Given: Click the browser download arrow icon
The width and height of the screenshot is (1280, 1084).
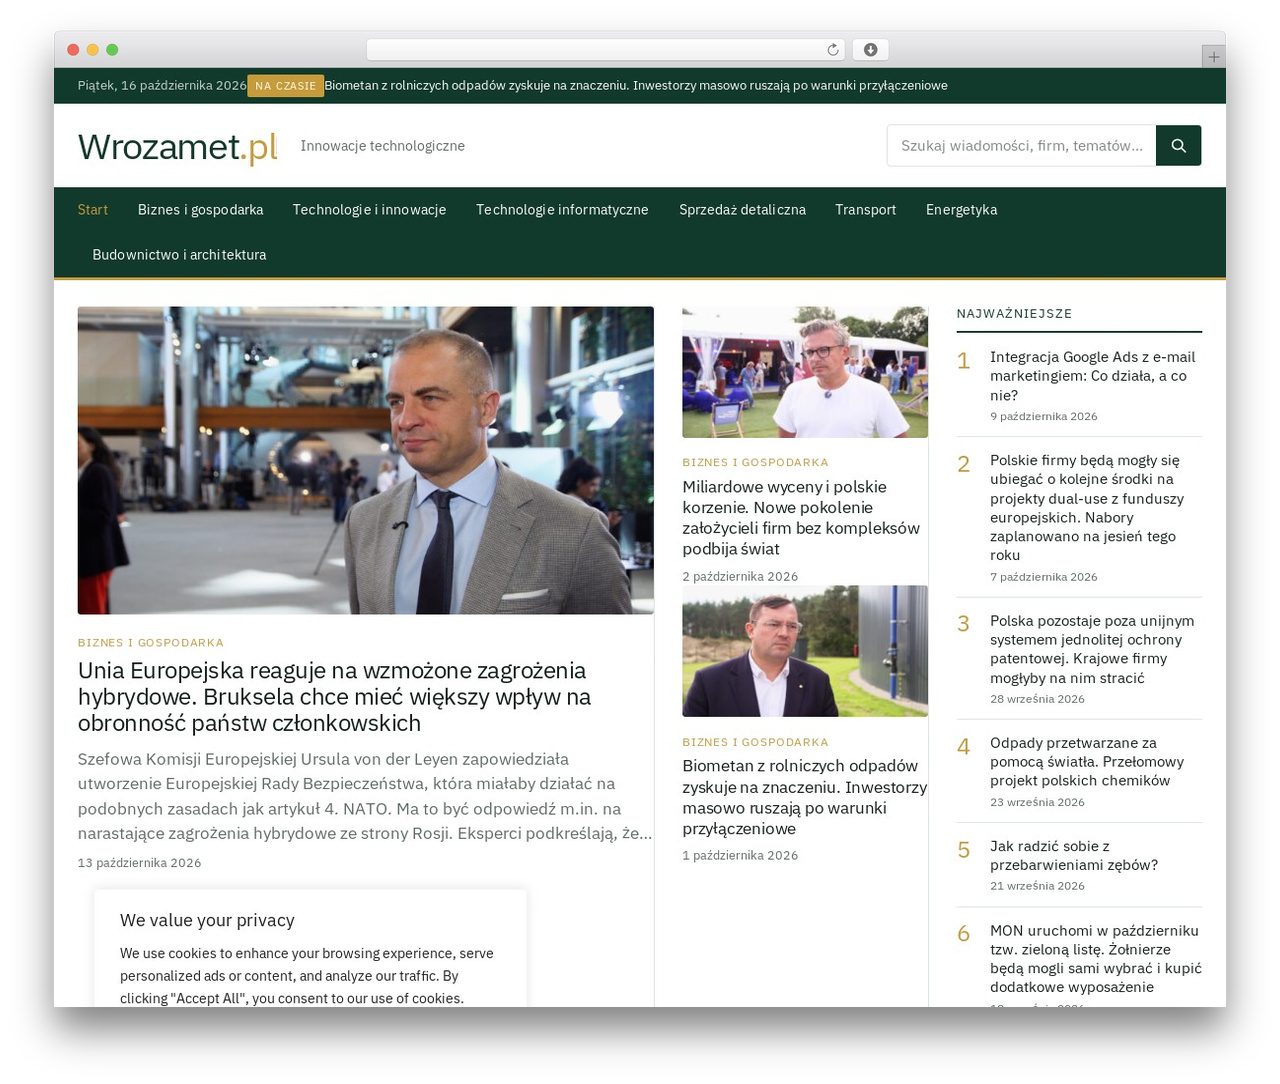Looking at the screenshot, I should click(x=870, y=50).
